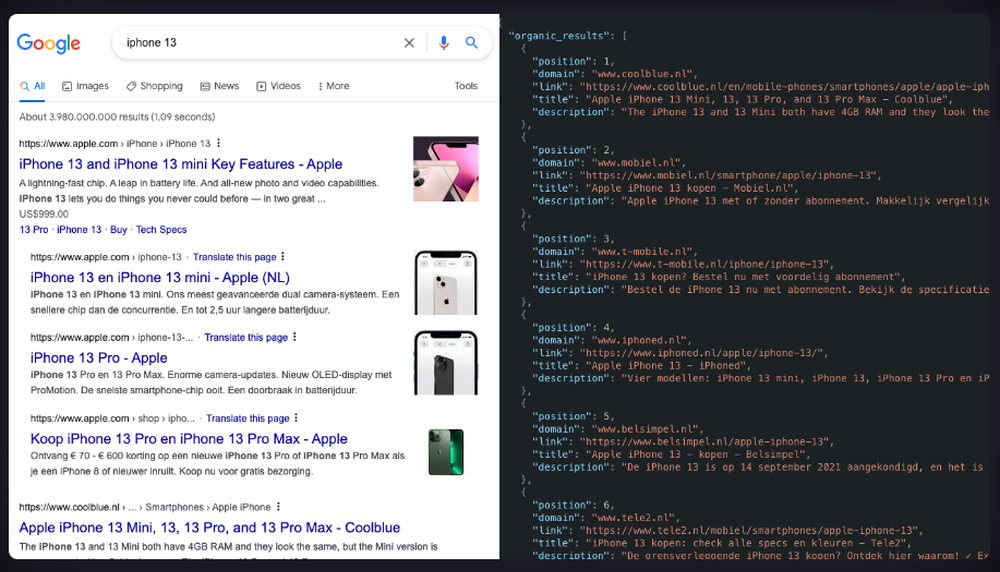Click the pink iPhone 13 thumbnail
Viewport: 1000px width, 572px height.
tap(446, 169)
